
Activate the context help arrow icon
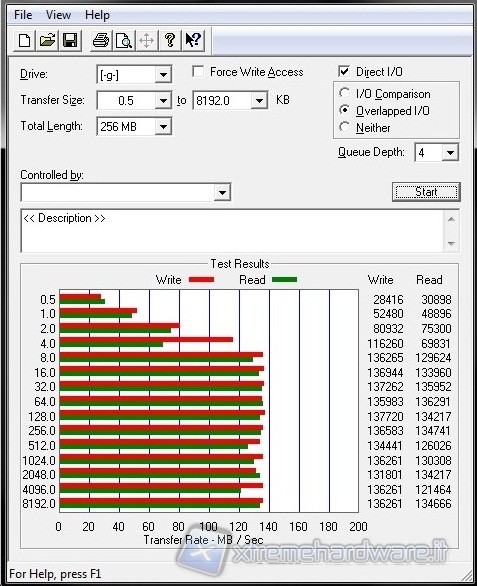193,40
